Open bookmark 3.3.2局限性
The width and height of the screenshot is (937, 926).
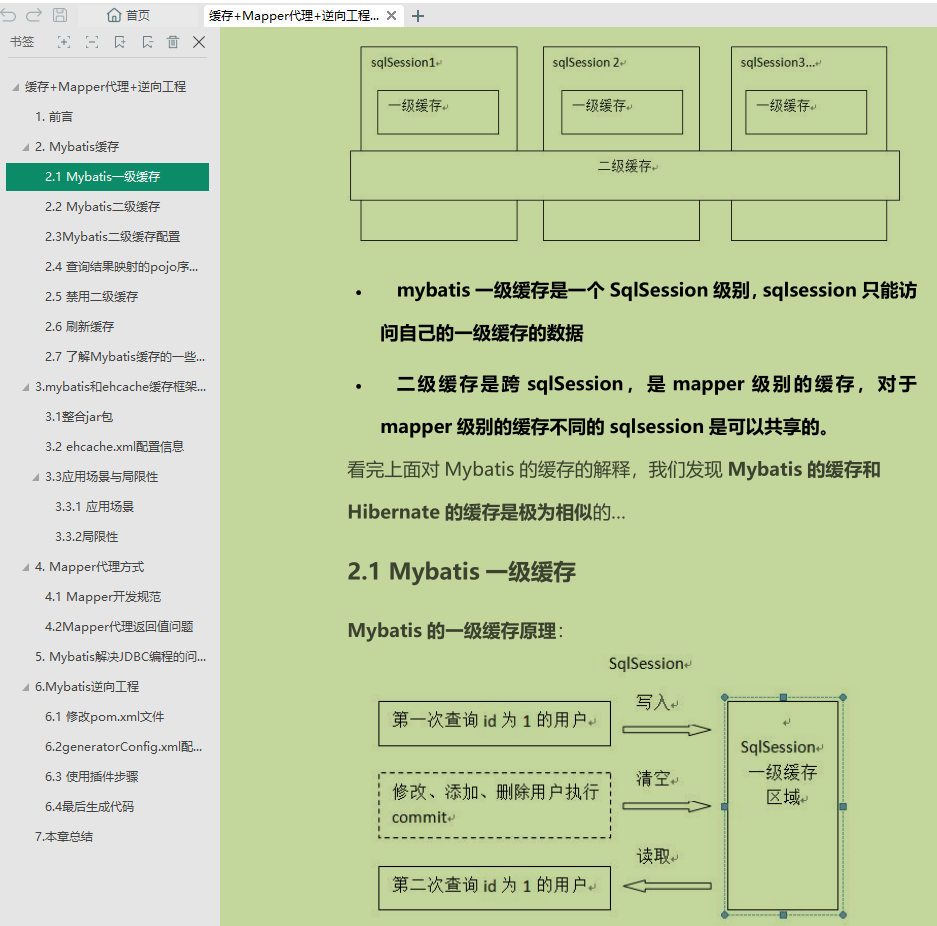coord(87,536)
